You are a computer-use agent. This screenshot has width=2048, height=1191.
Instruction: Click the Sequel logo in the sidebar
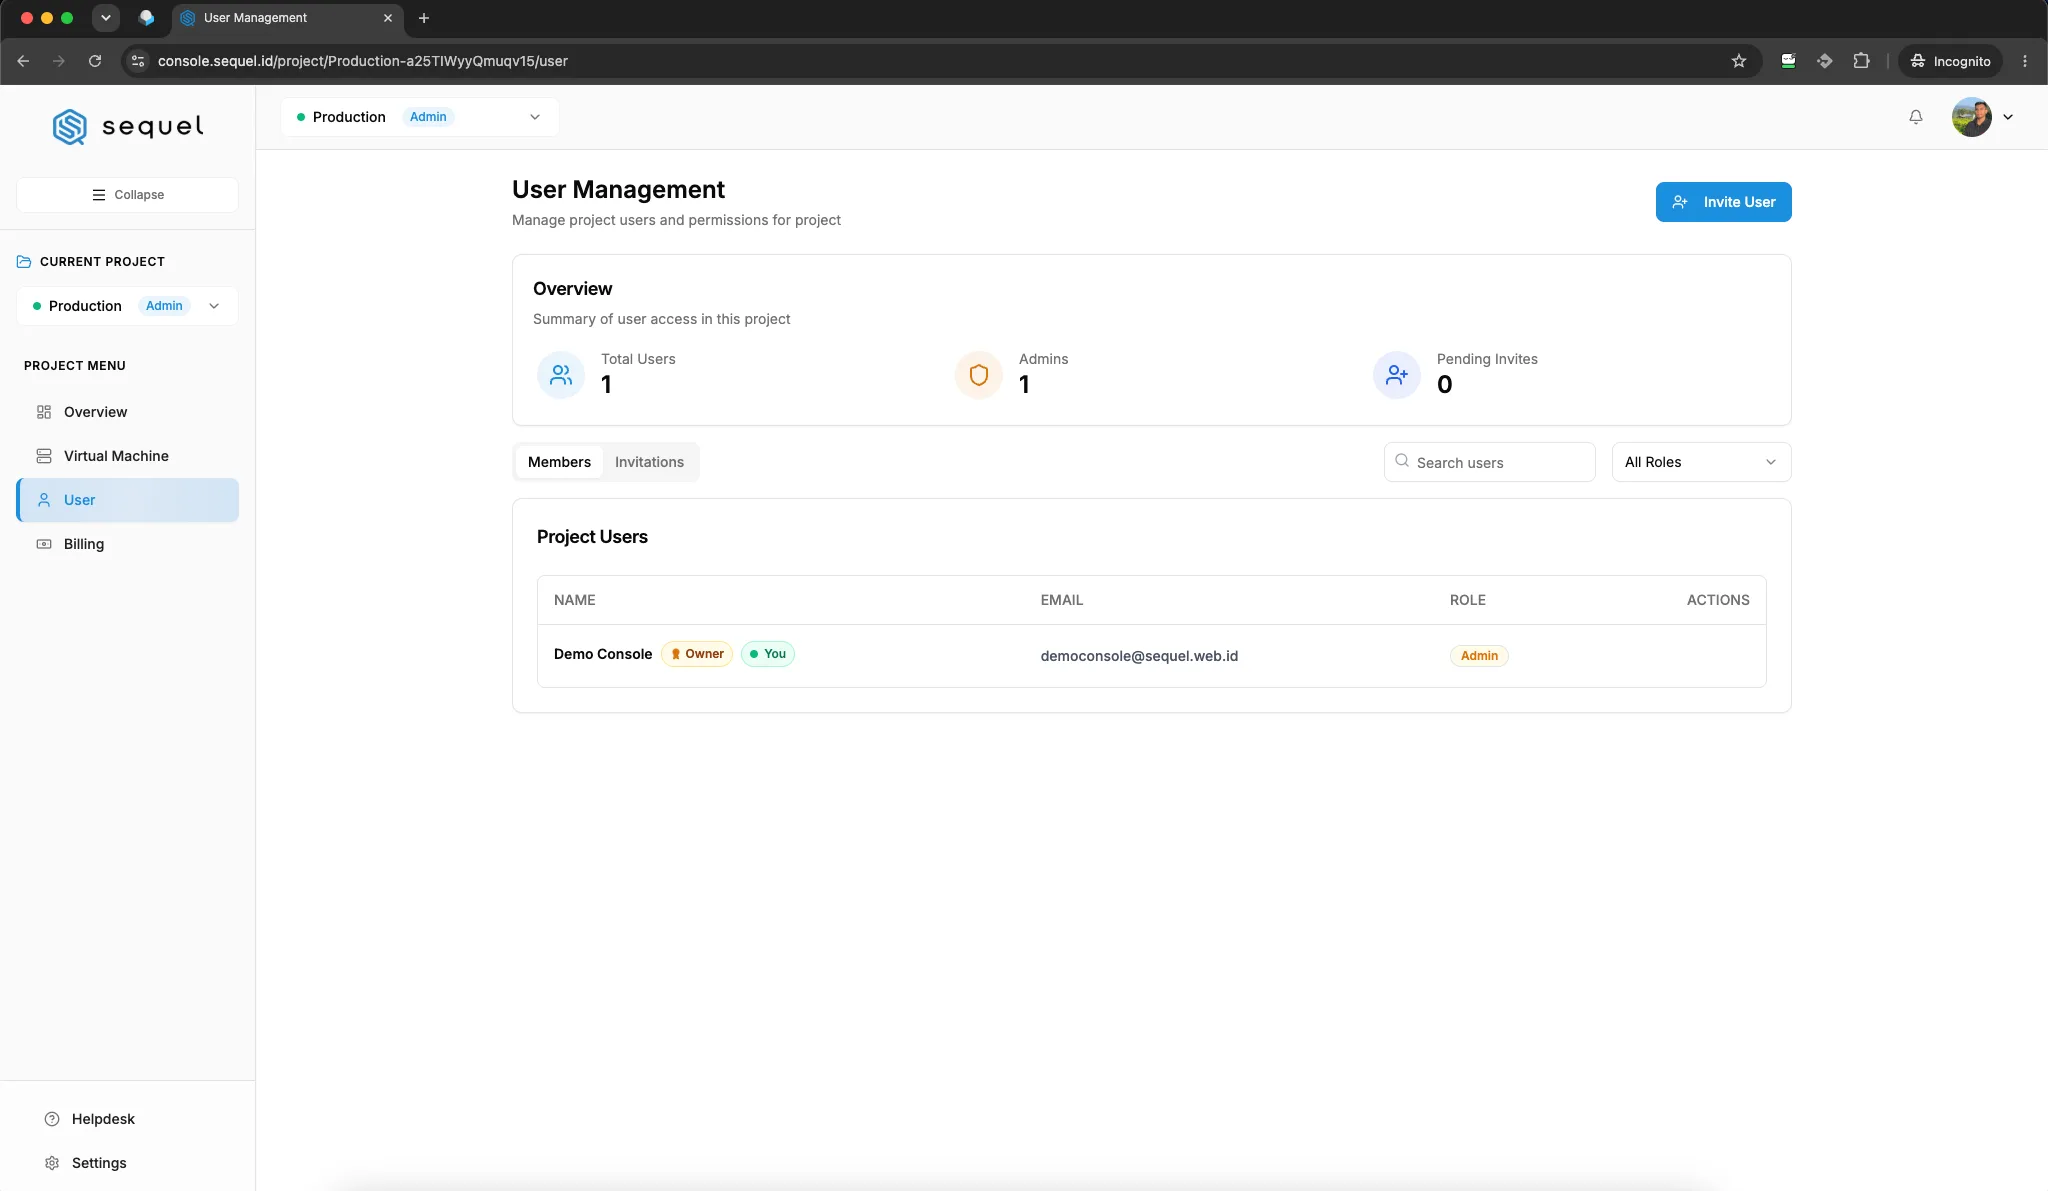pyautogui.click(x=128, y=126)
